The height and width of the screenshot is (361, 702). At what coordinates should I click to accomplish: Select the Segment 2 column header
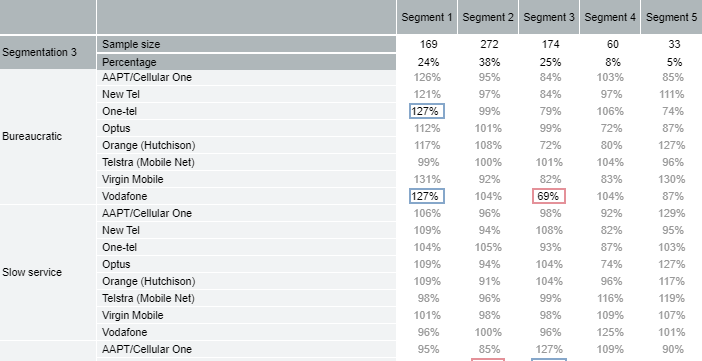488,17
